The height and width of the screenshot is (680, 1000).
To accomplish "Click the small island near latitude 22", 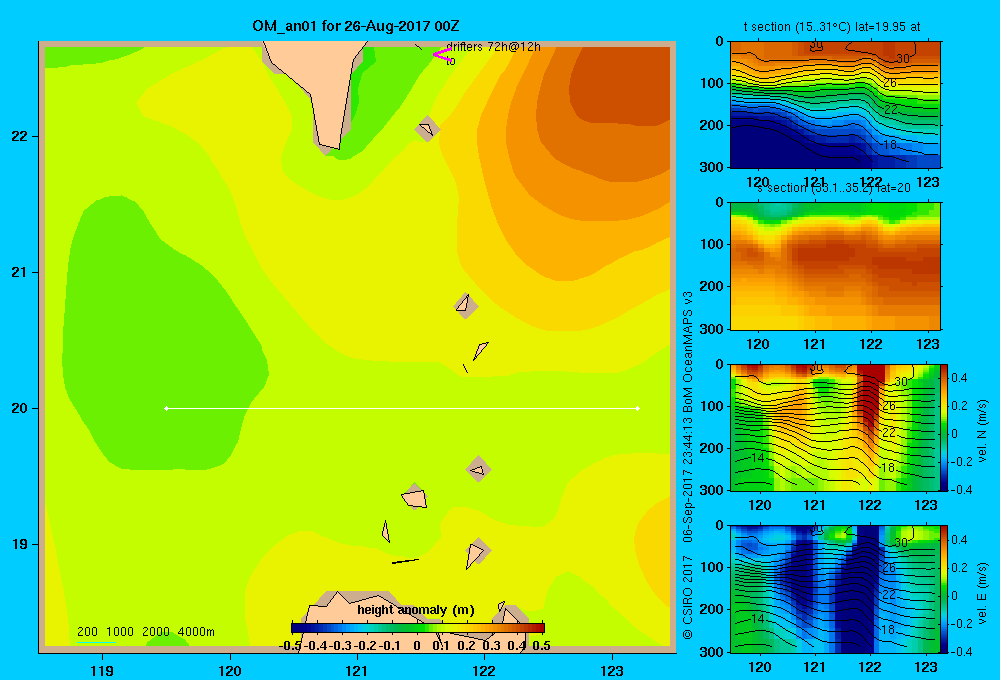I will click(x=427, y=129).
